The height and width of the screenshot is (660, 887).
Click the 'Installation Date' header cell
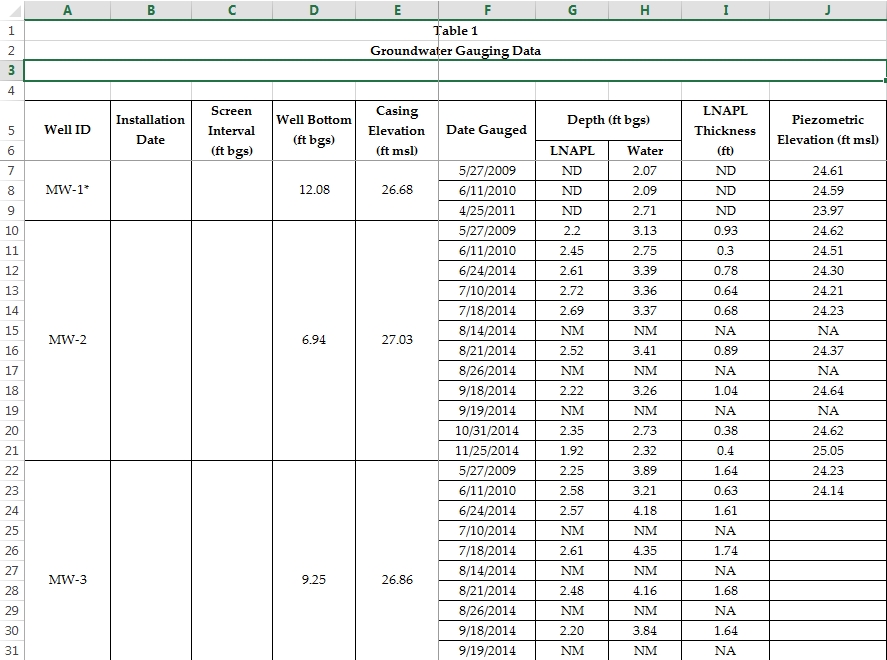click(x=151, y=130)
